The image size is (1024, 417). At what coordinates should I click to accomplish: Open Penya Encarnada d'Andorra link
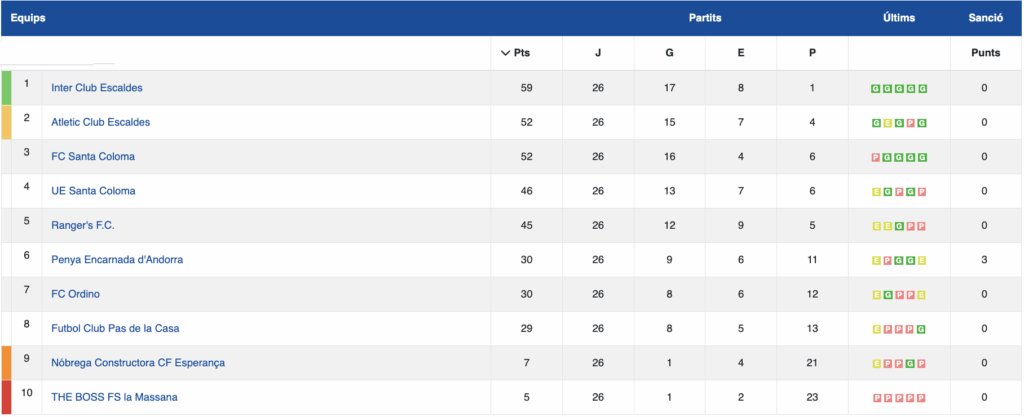tap(117, 260)
